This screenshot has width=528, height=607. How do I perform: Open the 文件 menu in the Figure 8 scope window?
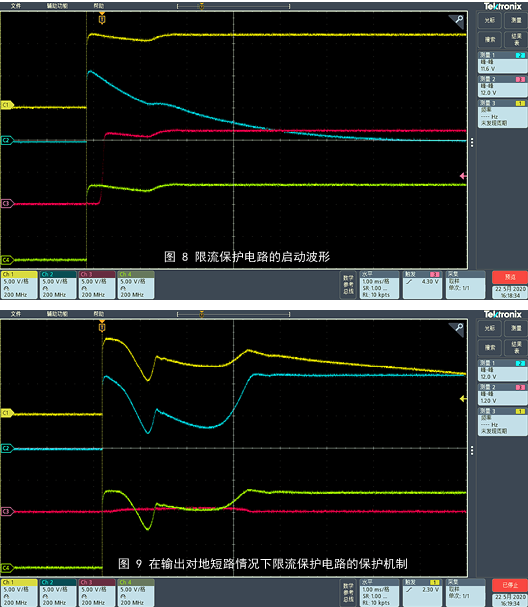coord(15,6)
